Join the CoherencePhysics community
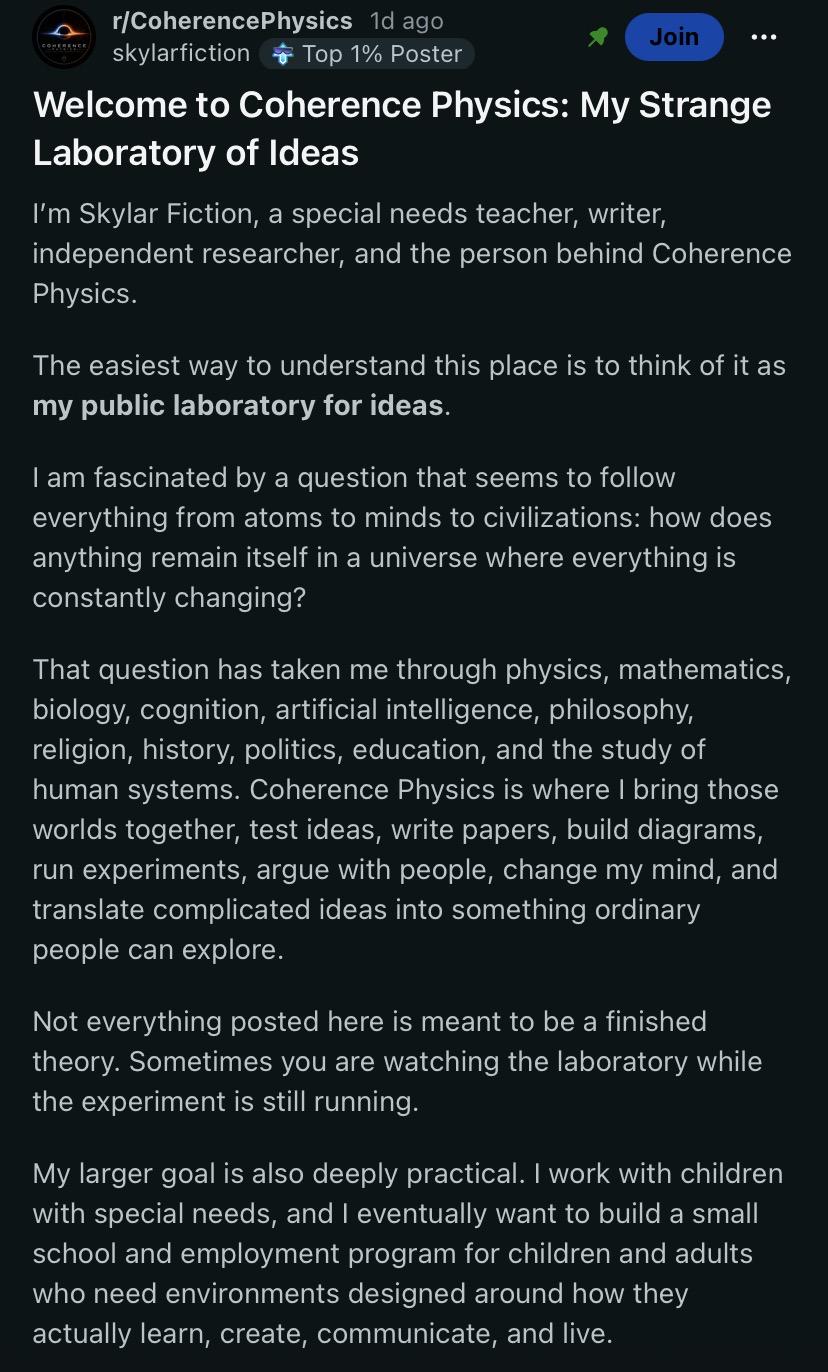Image resolution: width=828 pixels, height=1372 pixels. click(674, 37)
